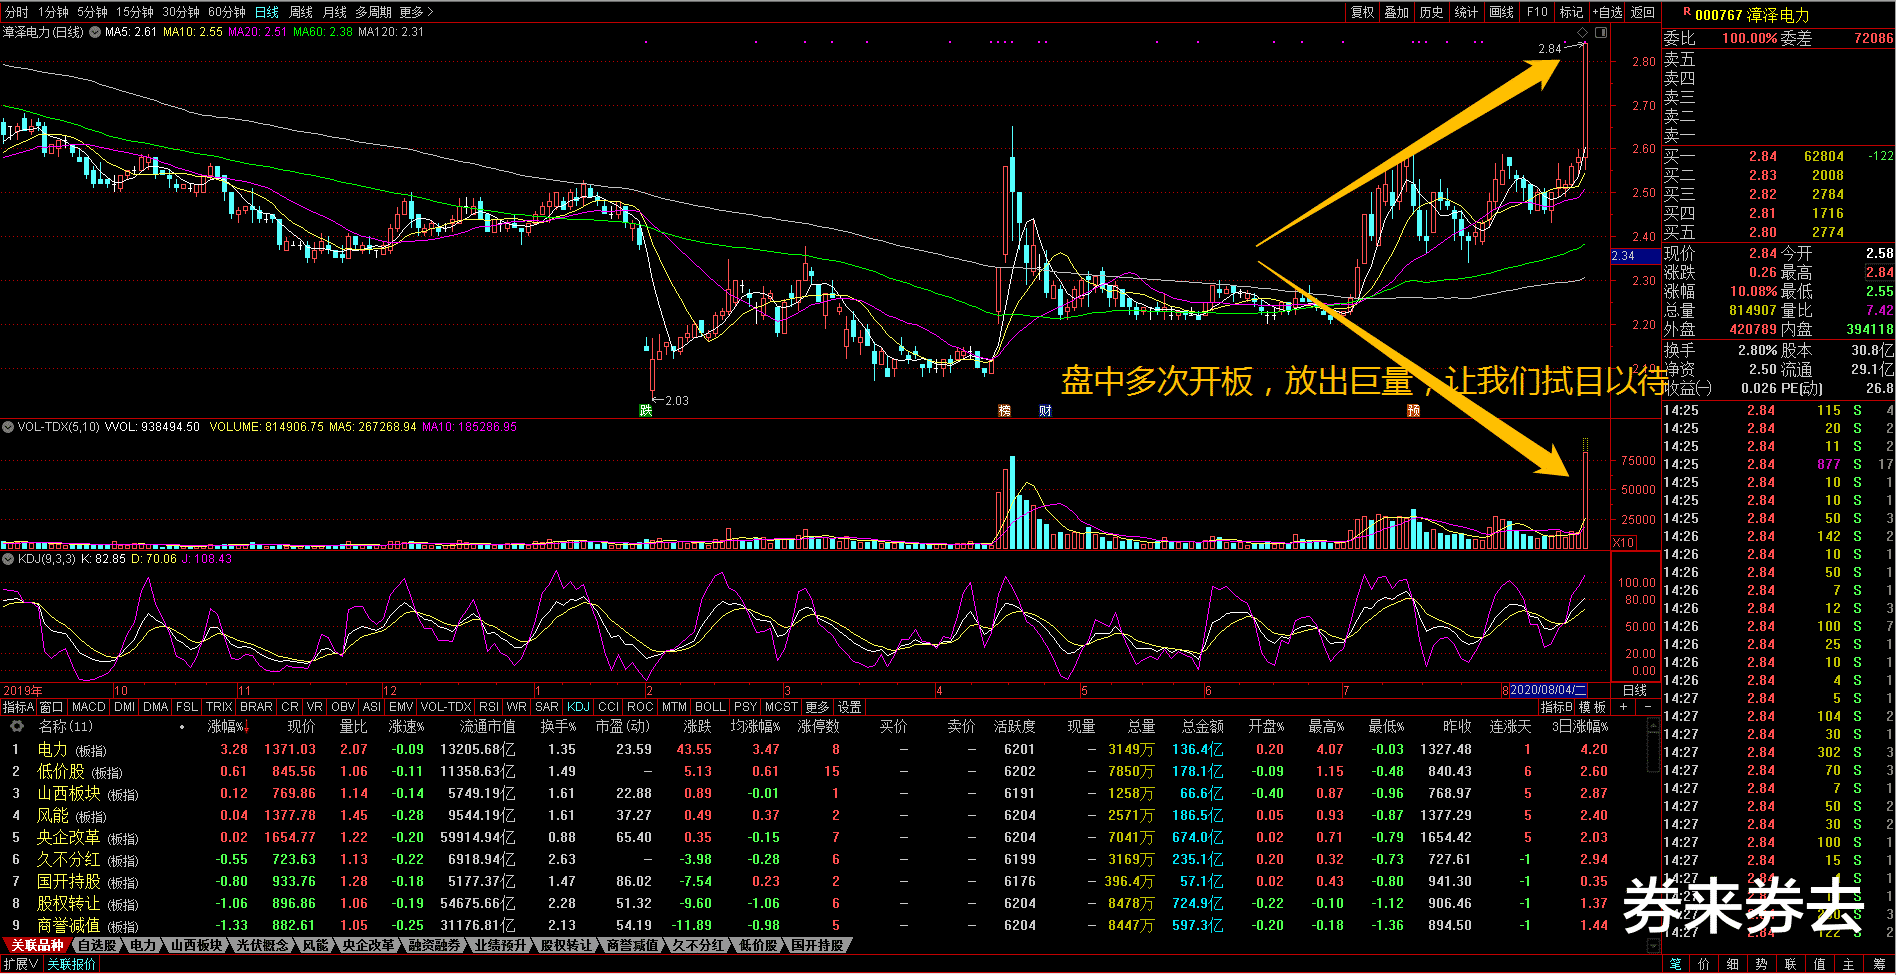Click the +自选 add to watchlist button
Image resolution: width=1897 pixels, height=975 pixels.
pos(1606,12)
